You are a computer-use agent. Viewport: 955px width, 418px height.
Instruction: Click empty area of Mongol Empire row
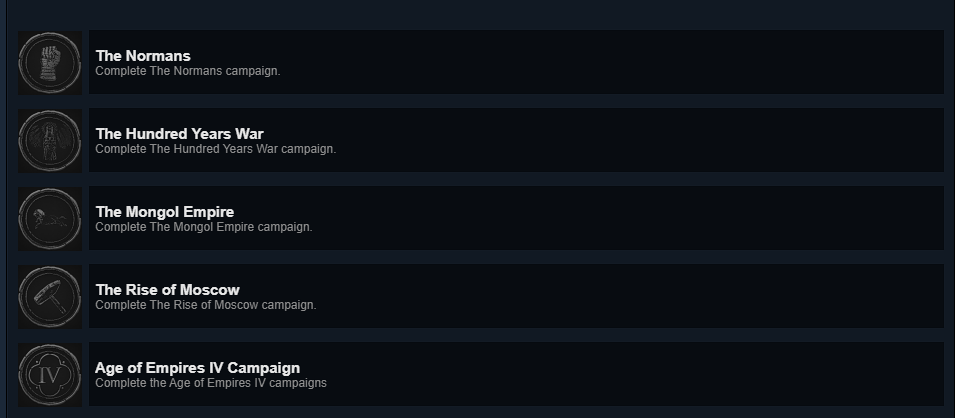[609, 218]
